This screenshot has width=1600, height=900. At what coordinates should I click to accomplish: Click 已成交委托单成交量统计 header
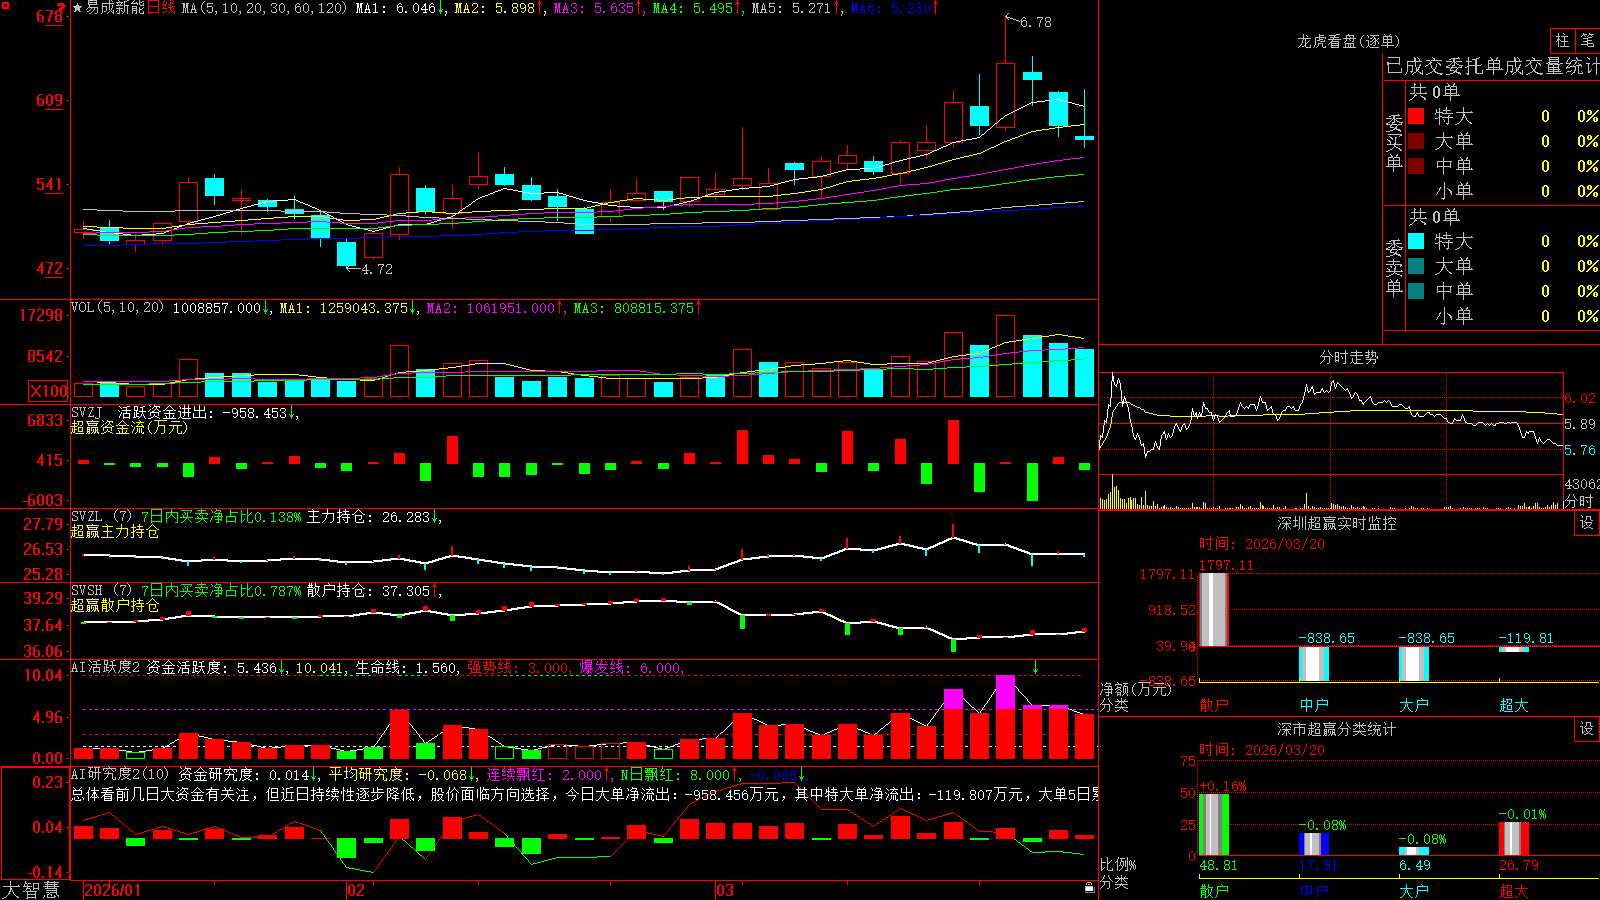(x=1492, y=66)
